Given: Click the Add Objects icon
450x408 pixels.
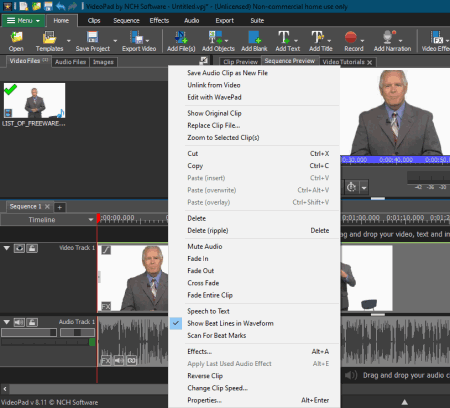Looking at the screenshot, I should 215,37.
